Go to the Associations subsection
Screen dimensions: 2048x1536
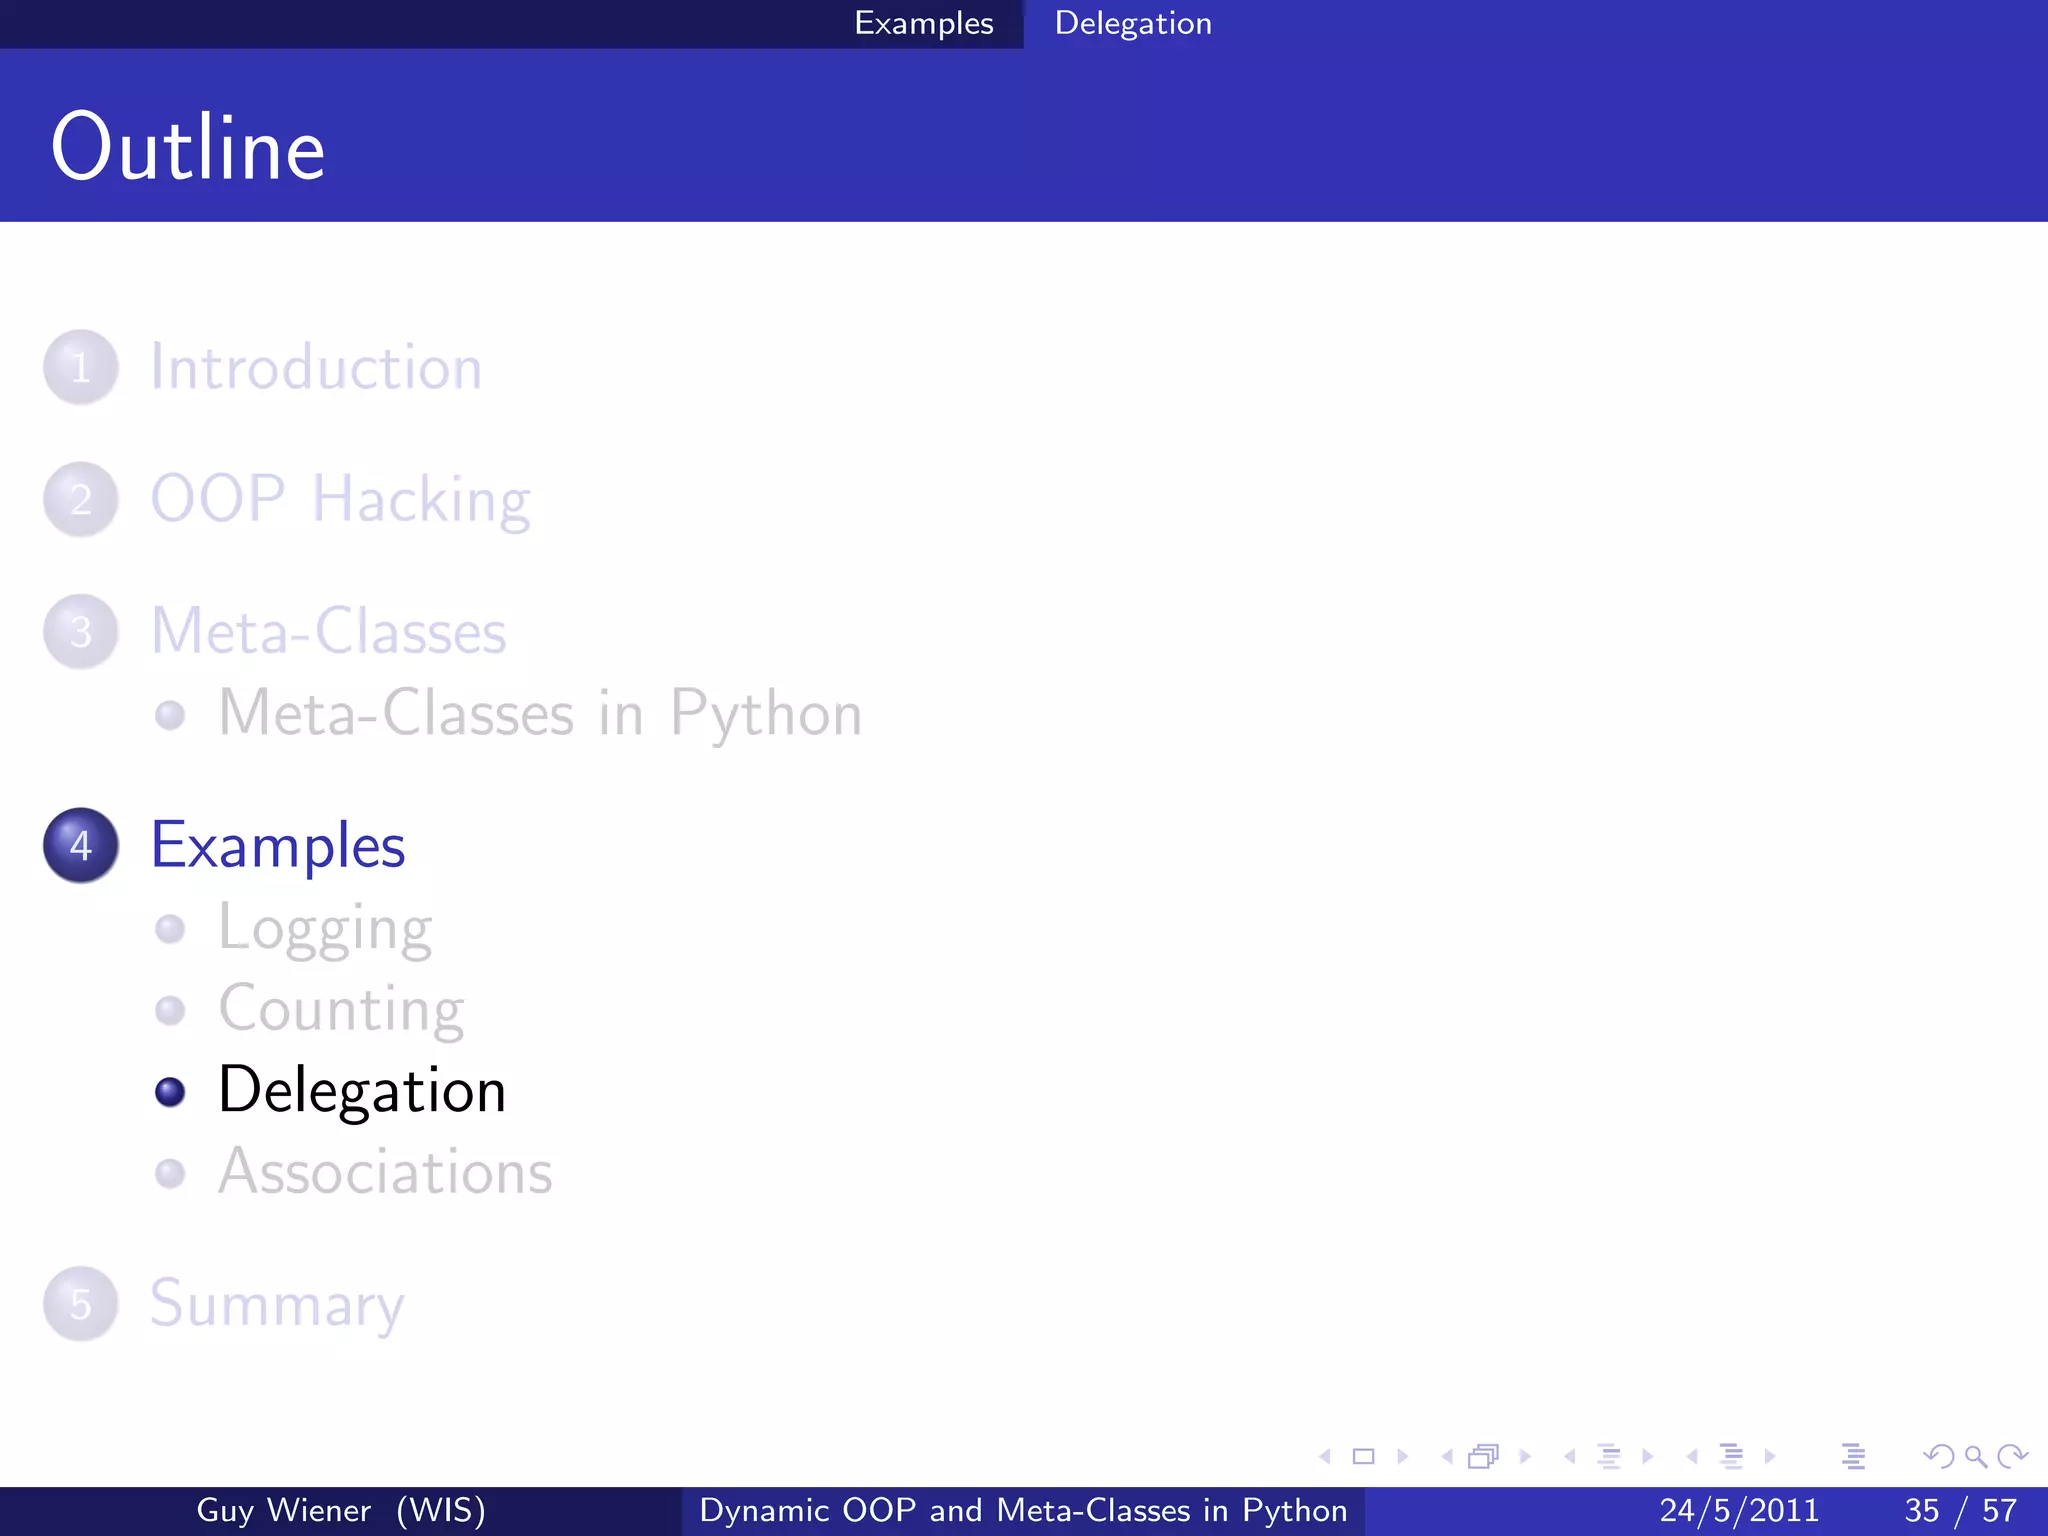point(385,1172)
